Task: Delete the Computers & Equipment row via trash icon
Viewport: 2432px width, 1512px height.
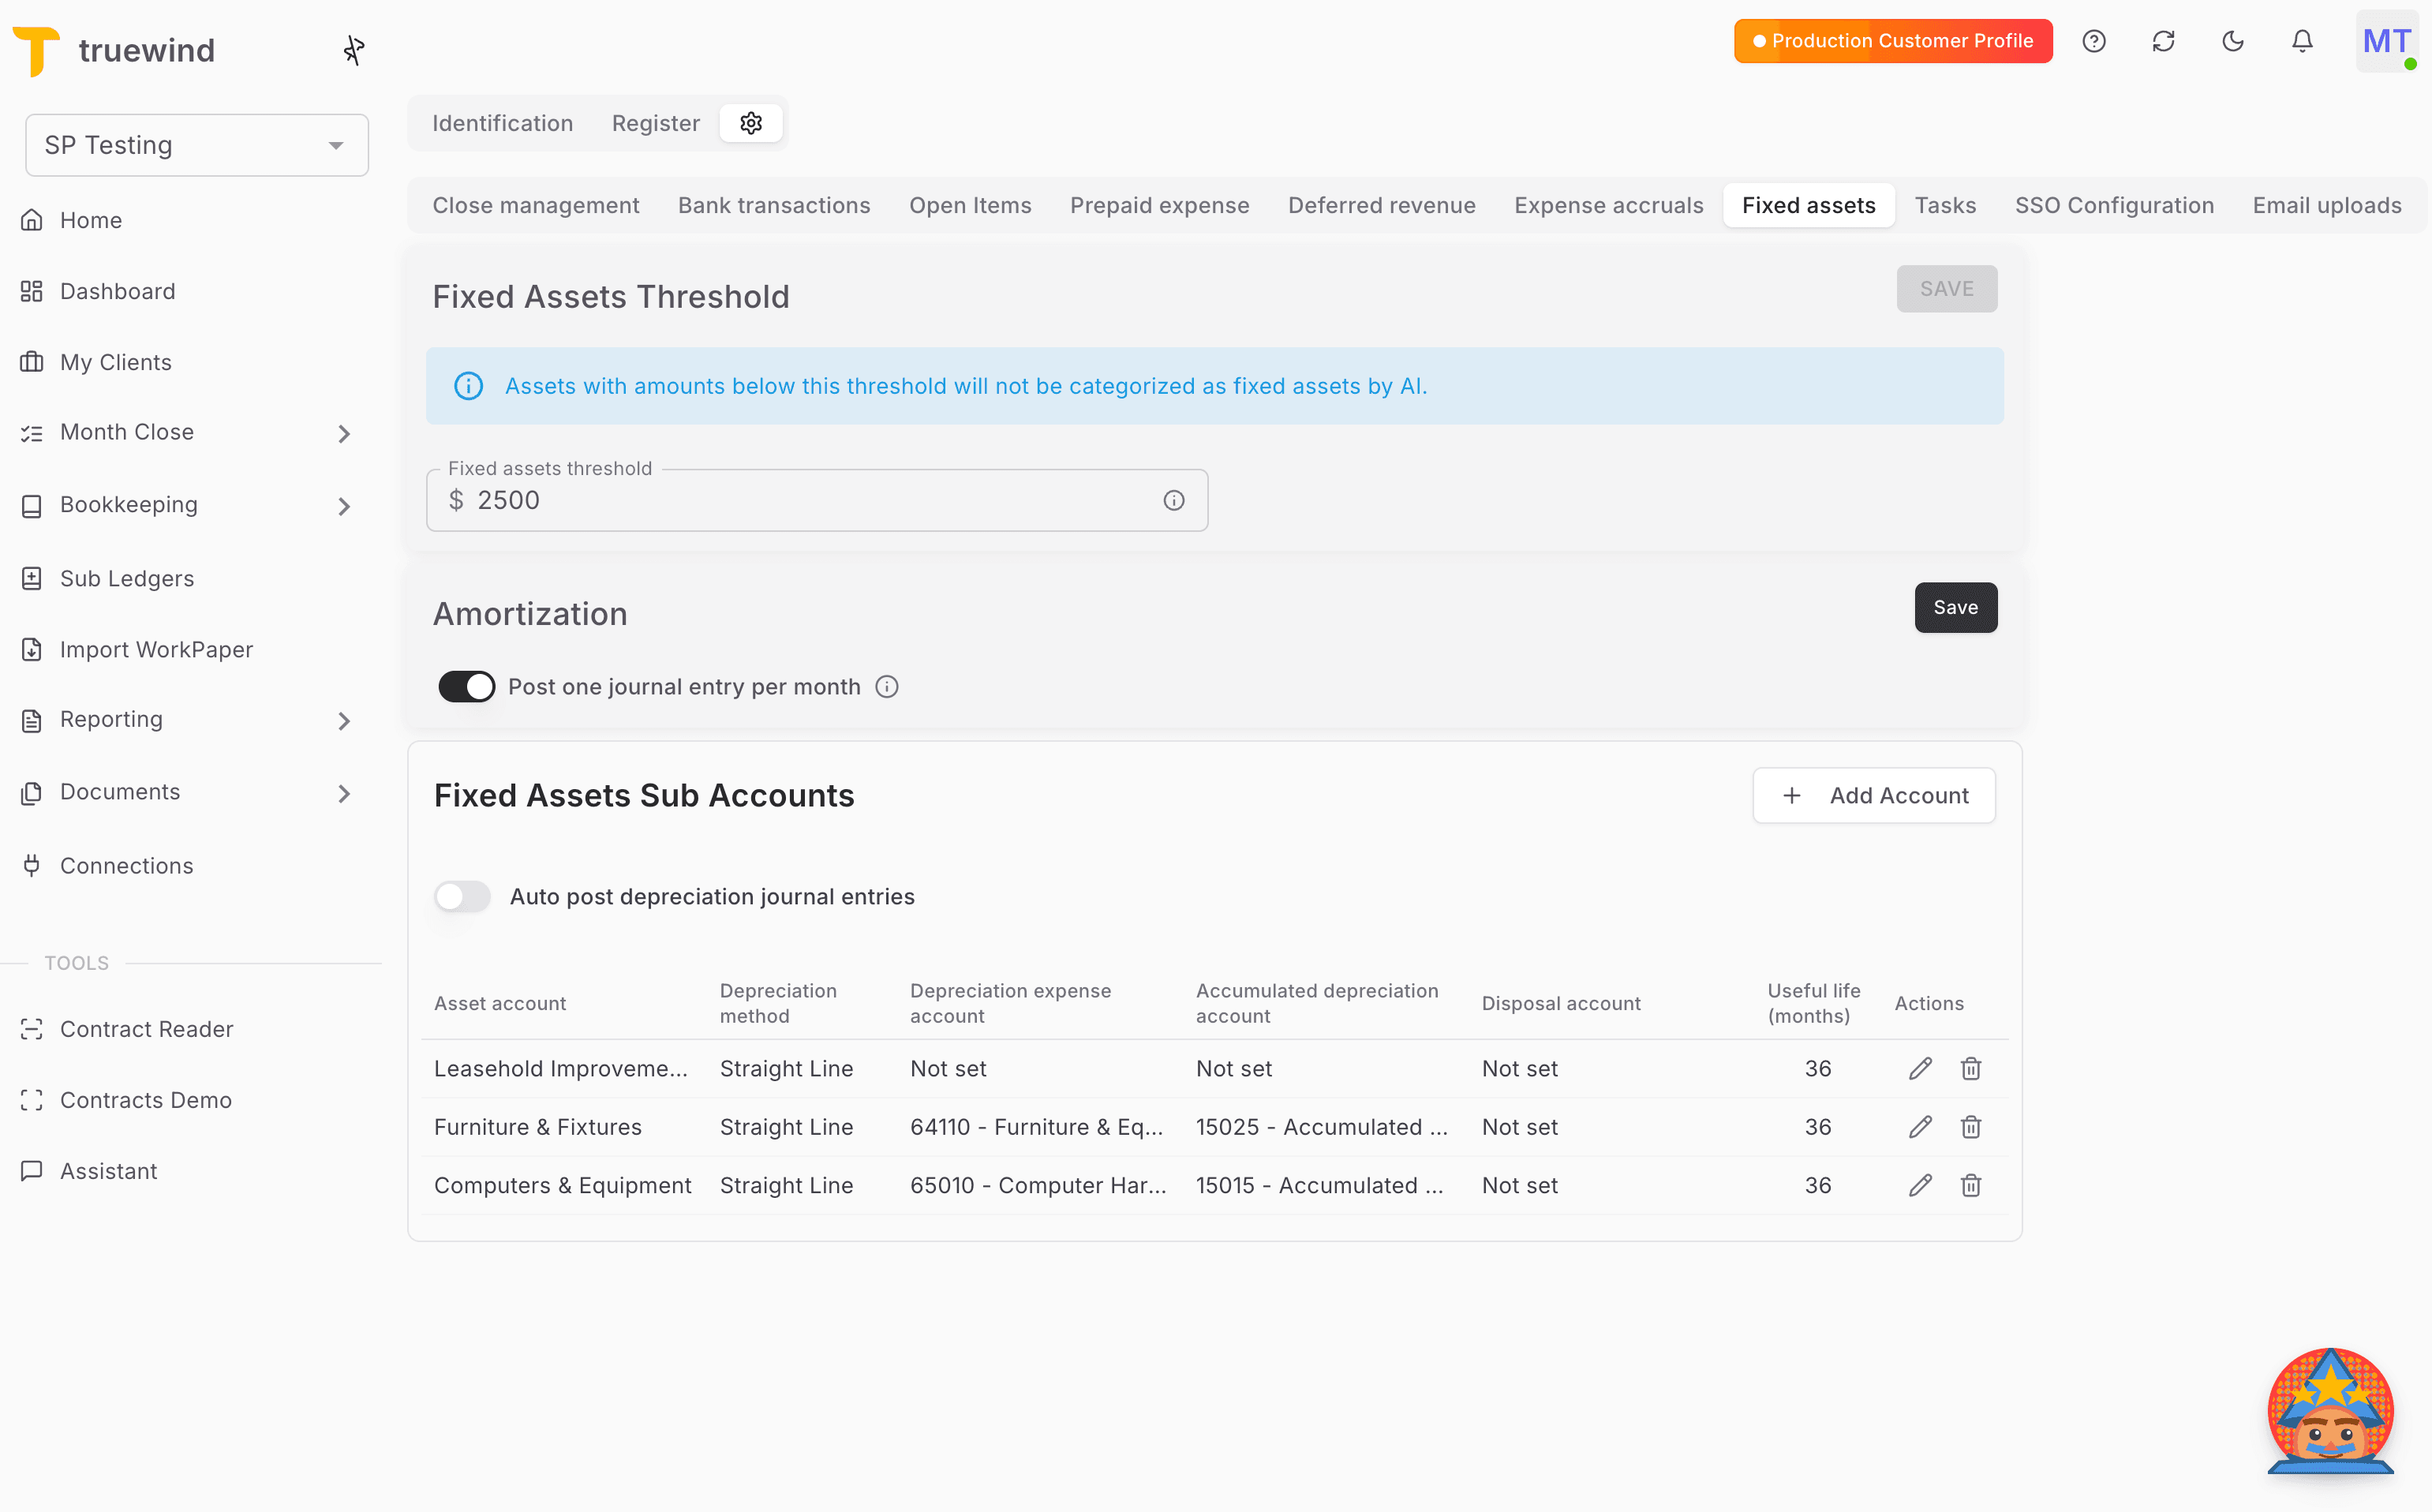Action: pos(1971,1185)
